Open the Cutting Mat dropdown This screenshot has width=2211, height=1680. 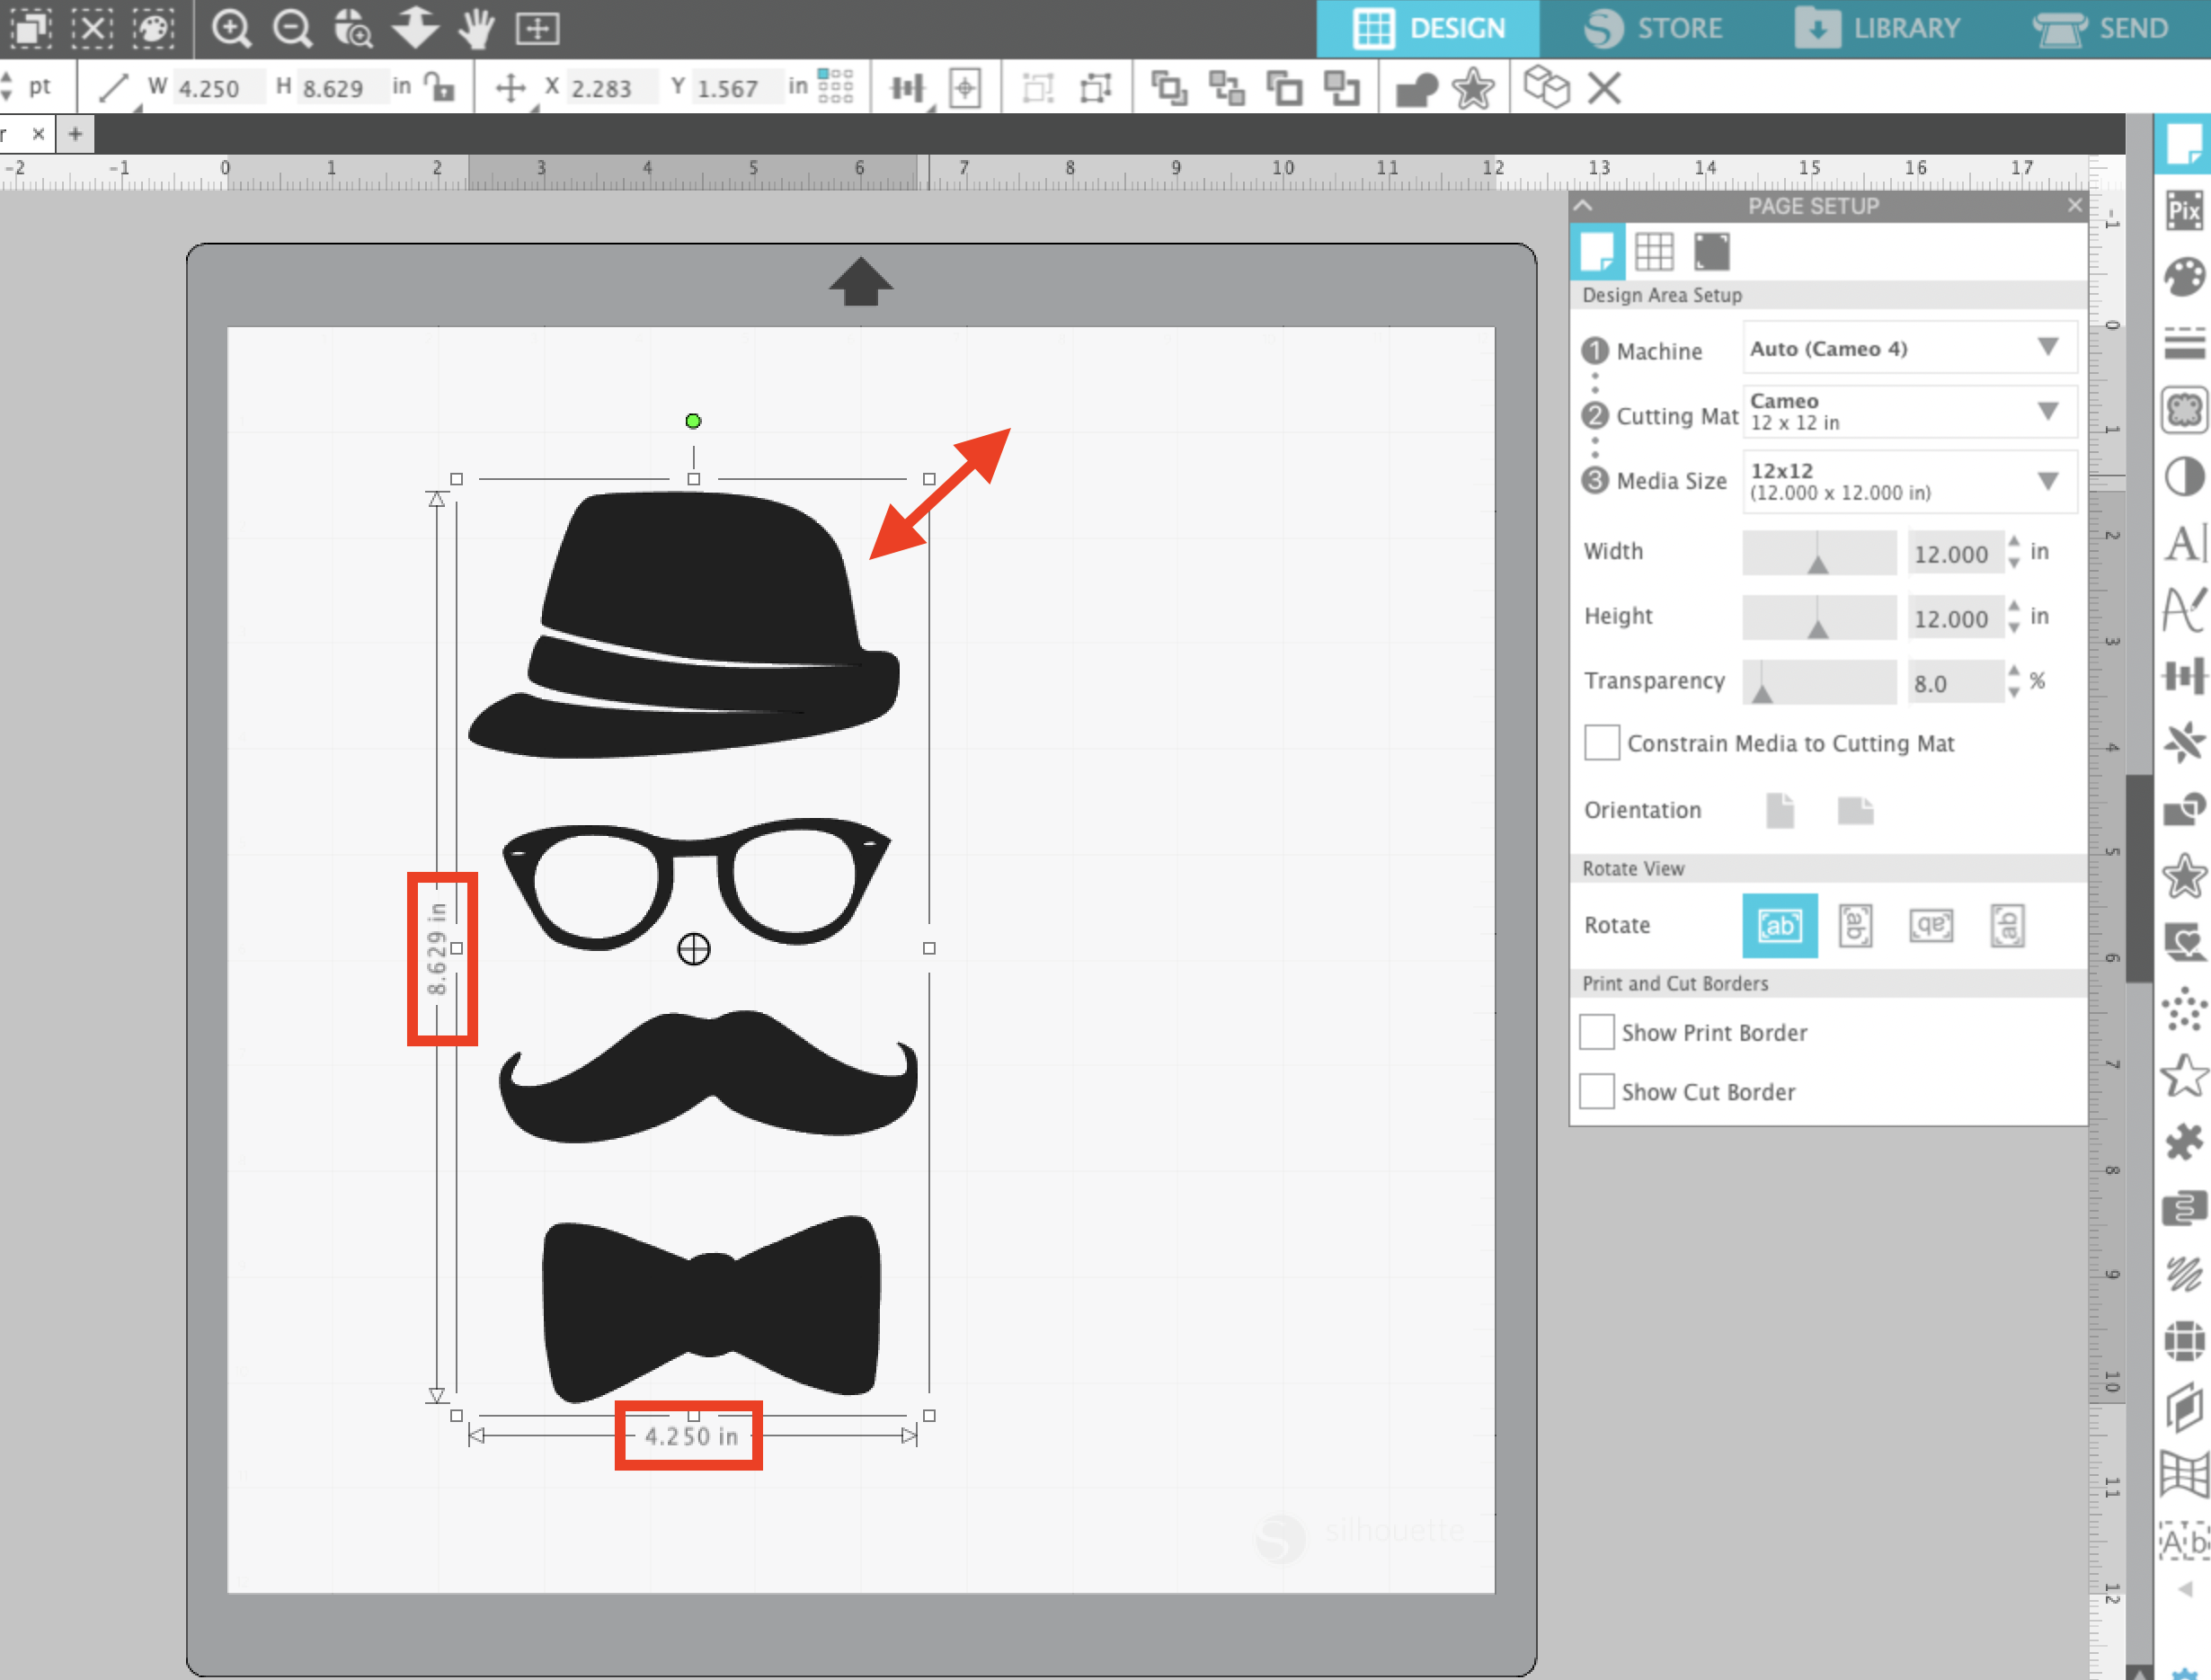[x=2048, y=411]
